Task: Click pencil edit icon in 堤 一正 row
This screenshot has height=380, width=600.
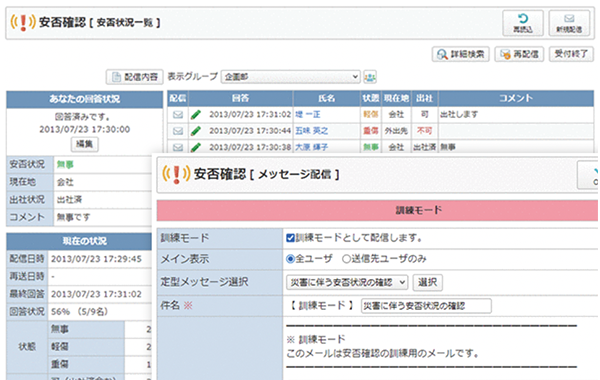Action: (x=196, y=114)
